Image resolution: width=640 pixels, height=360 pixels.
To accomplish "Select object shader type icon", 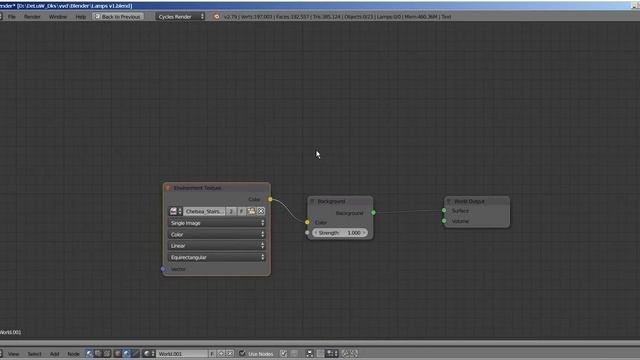I will (x=118, y=353).
